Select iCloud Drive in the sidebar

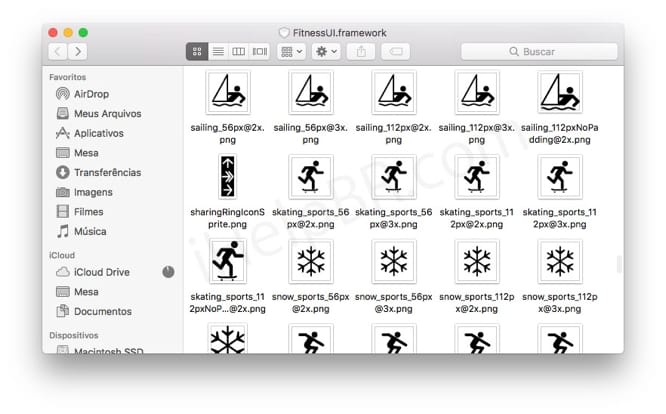pos(101,272)
